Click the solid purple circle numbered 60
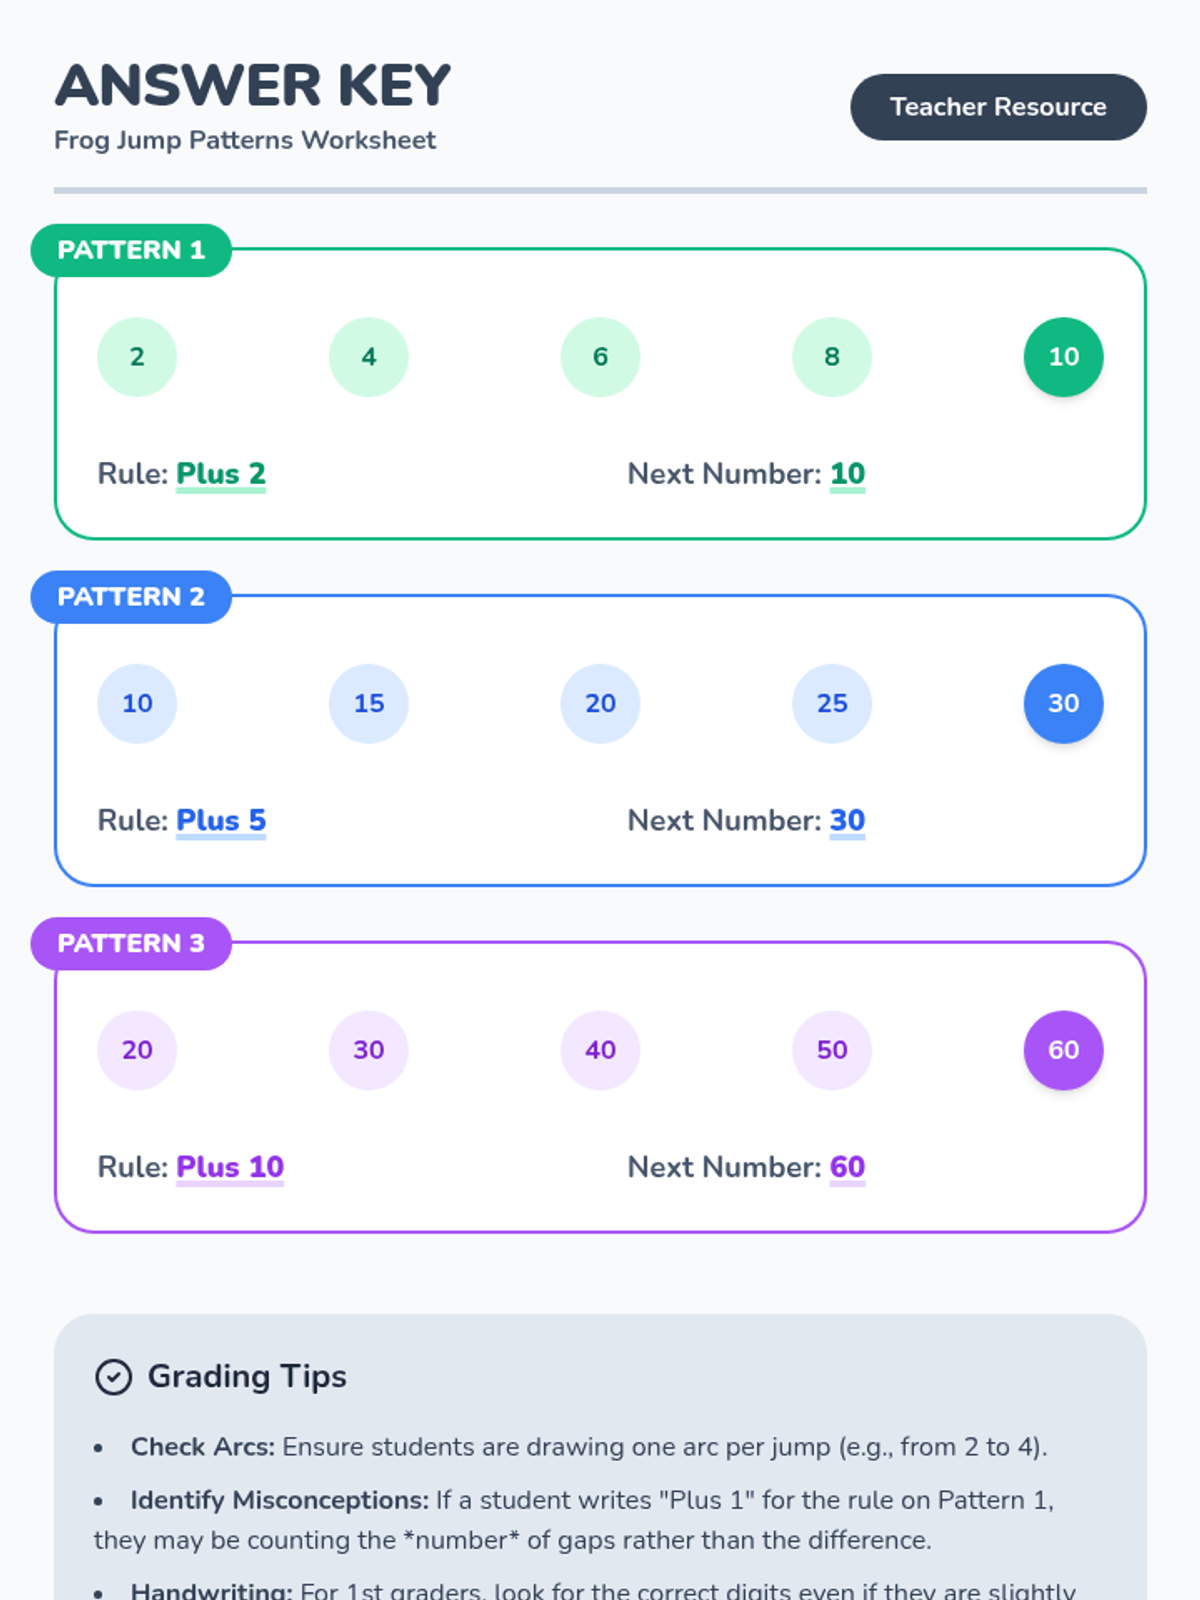This screenshot has height=1600, width=1200. pyautogui.click(x=1063, y=1050)
